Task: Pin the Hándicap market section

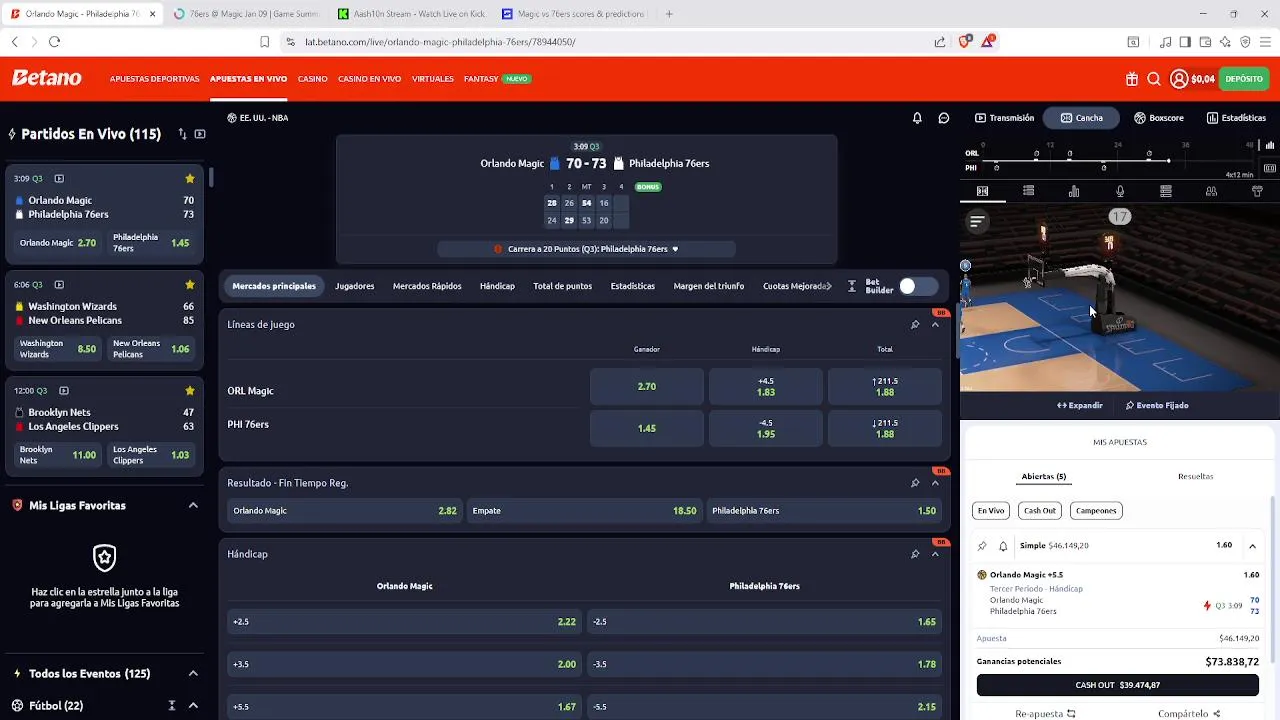Action: pos(915,554)
